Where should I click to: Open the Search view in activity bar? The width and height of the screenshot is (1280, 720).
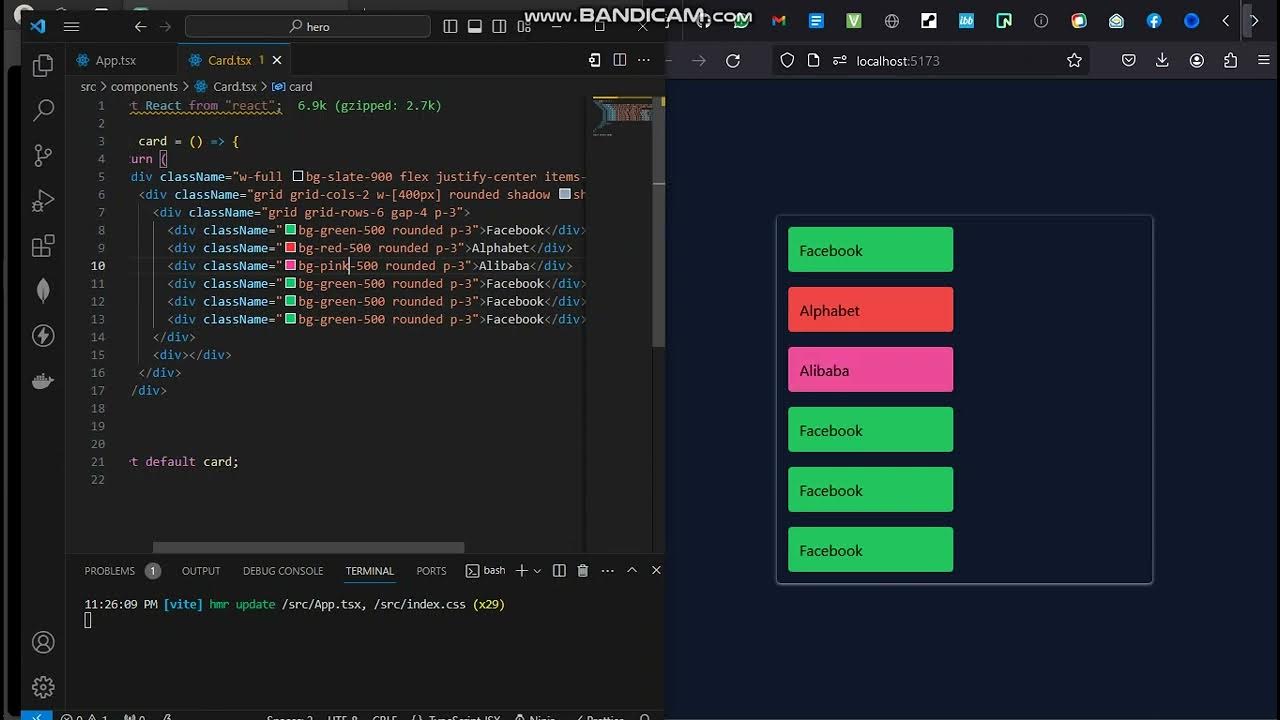coord(43,110)
